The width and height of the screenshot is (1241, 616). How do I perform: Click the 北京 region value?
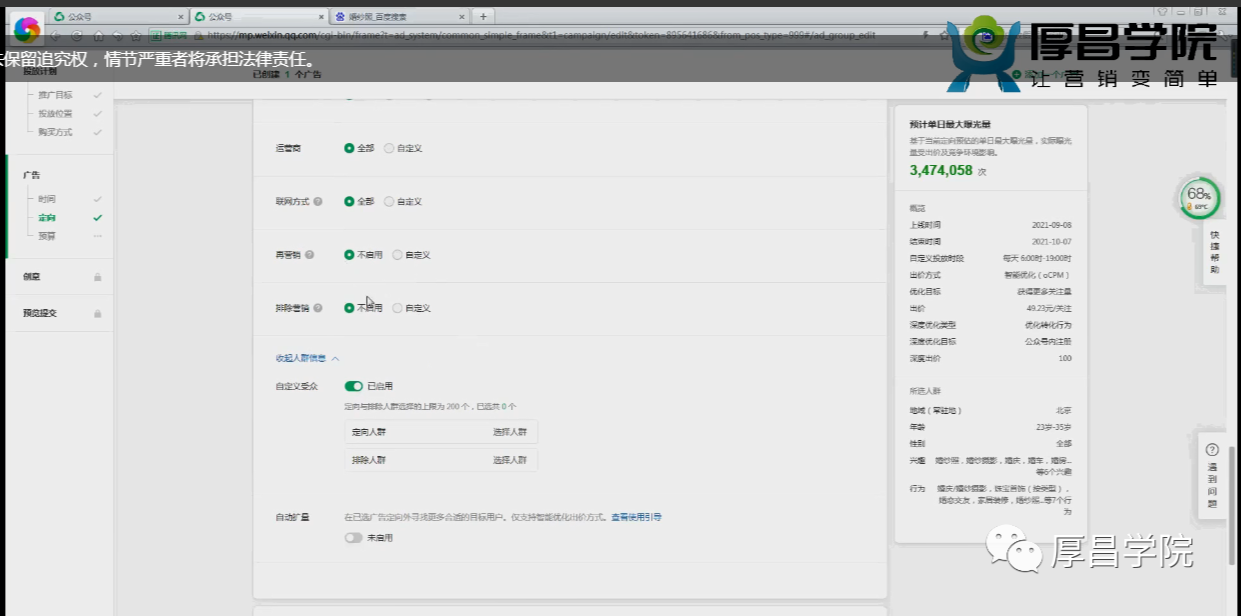pos(1063,410)
